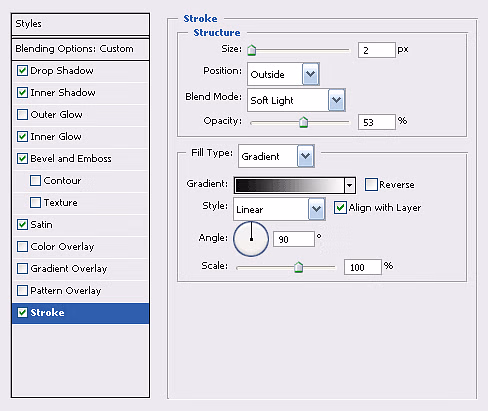This screenshot has height=411, width=488.
Task: Select the Contour sub-entry
Action: click(x=62, y=181)
